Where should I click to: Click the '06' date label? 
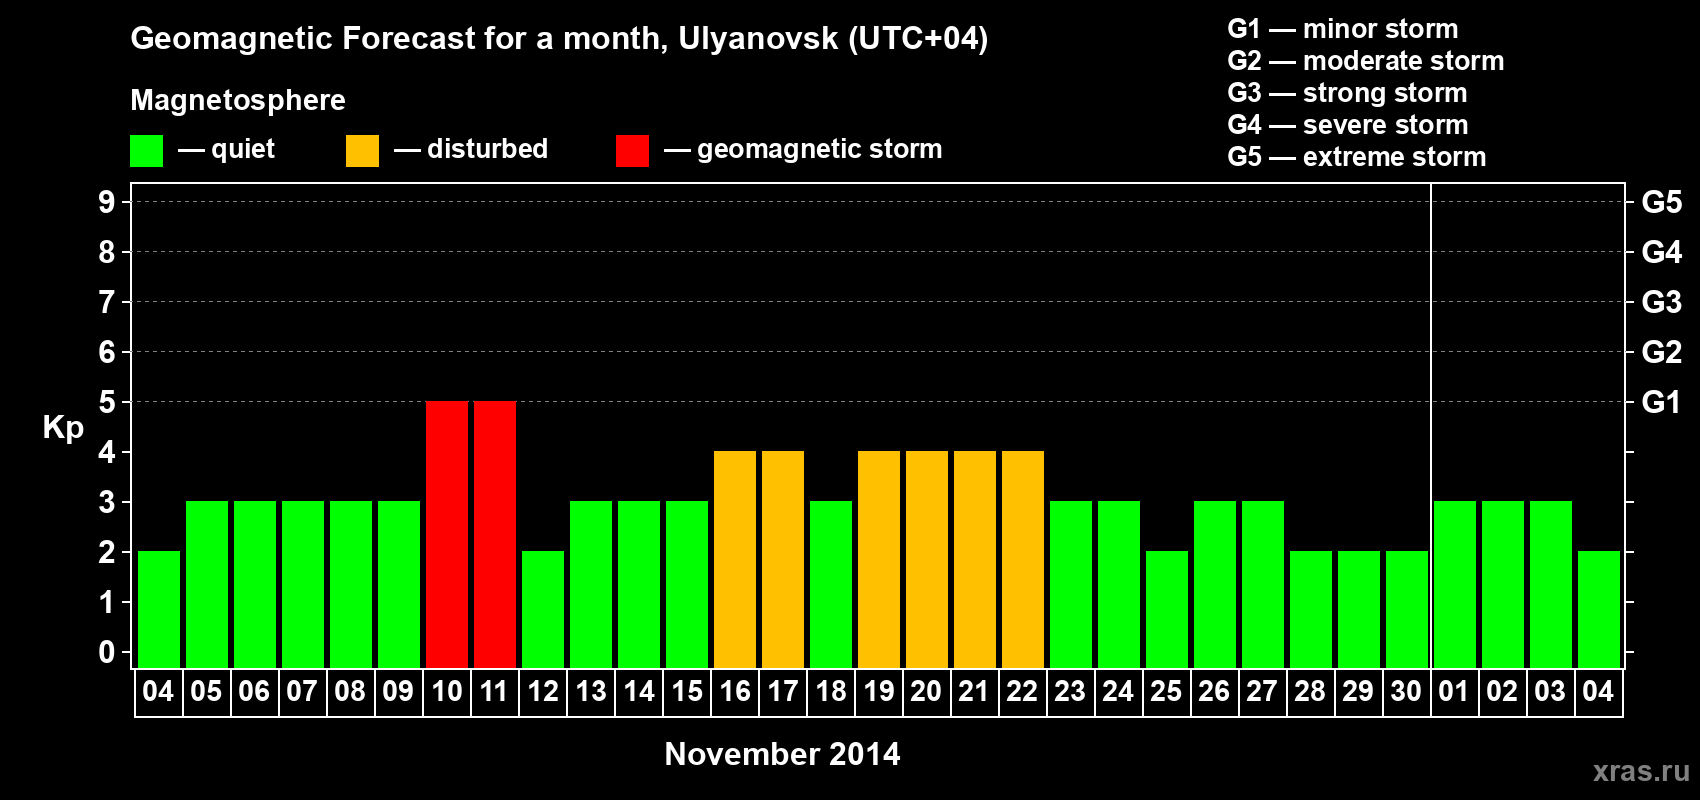pos(254,692)
